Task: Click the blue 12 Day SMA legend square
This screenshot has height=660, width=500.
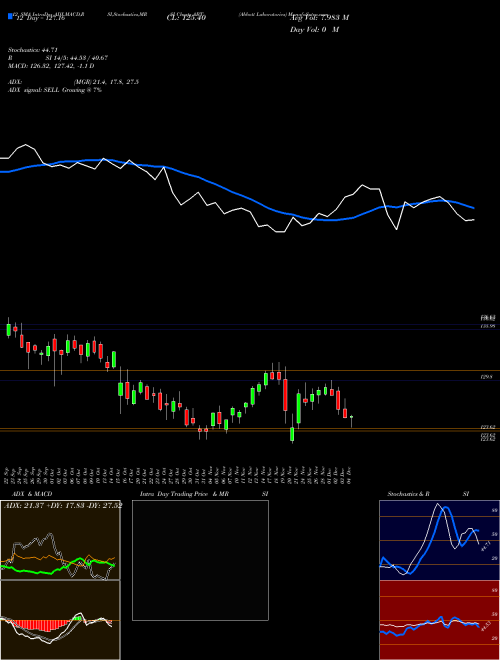Action: [x=10, y=16]
